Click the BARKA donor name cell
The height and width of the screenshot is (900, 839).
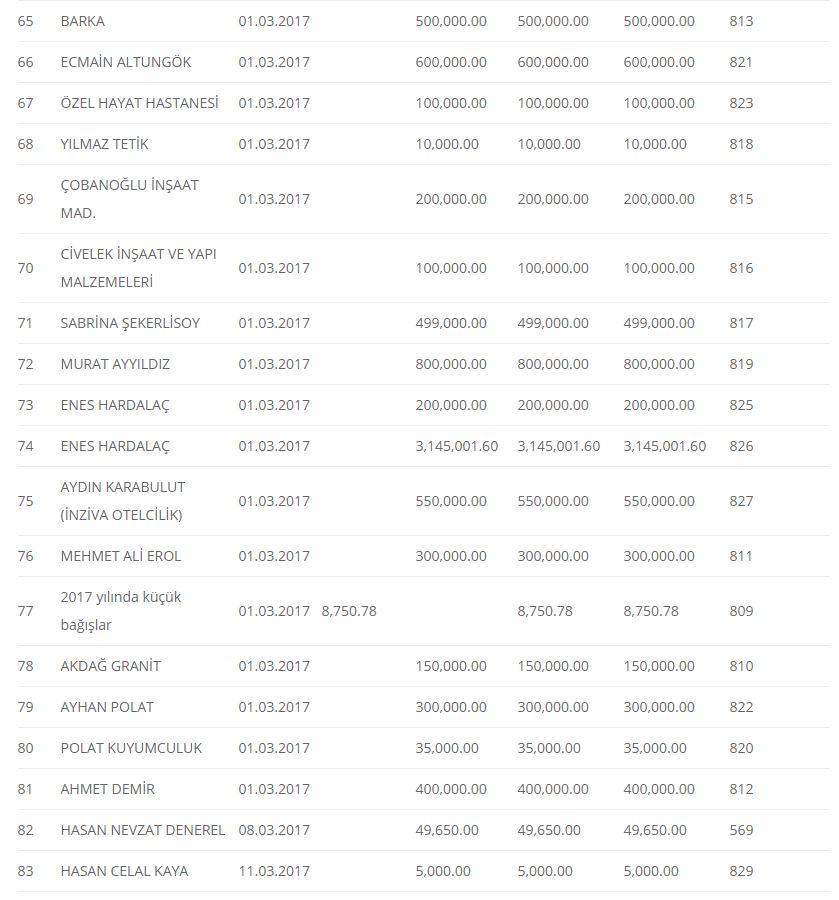click(82, 21)
